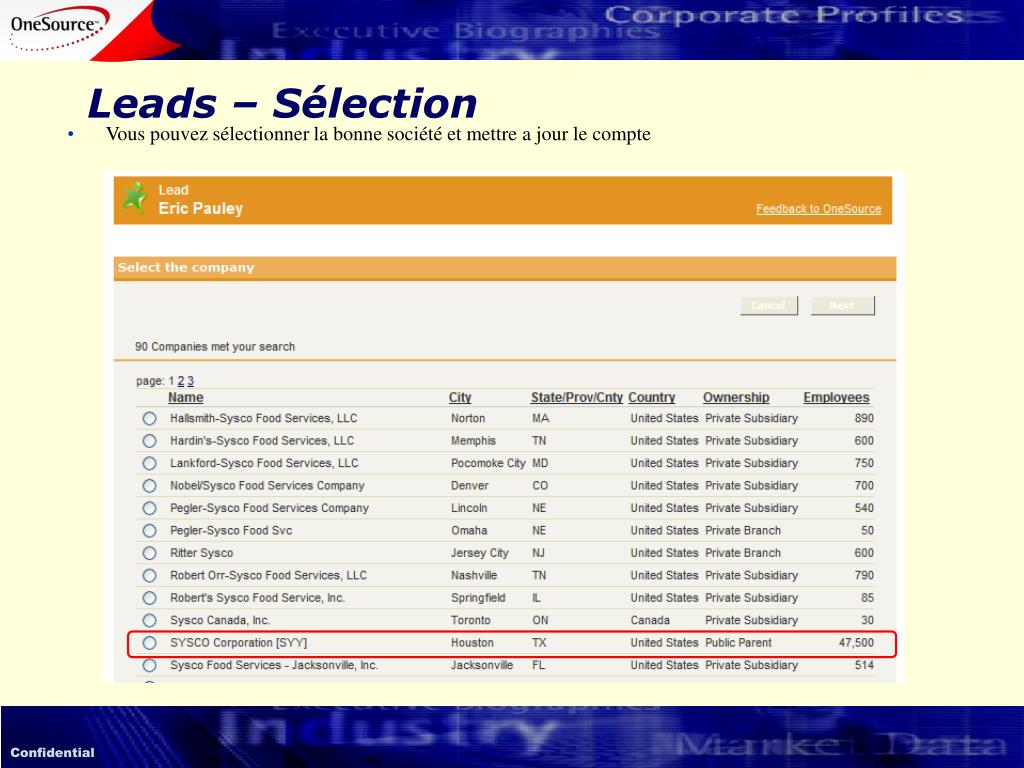Go to results page 2

pyautogui.click(x=181, y=381)
